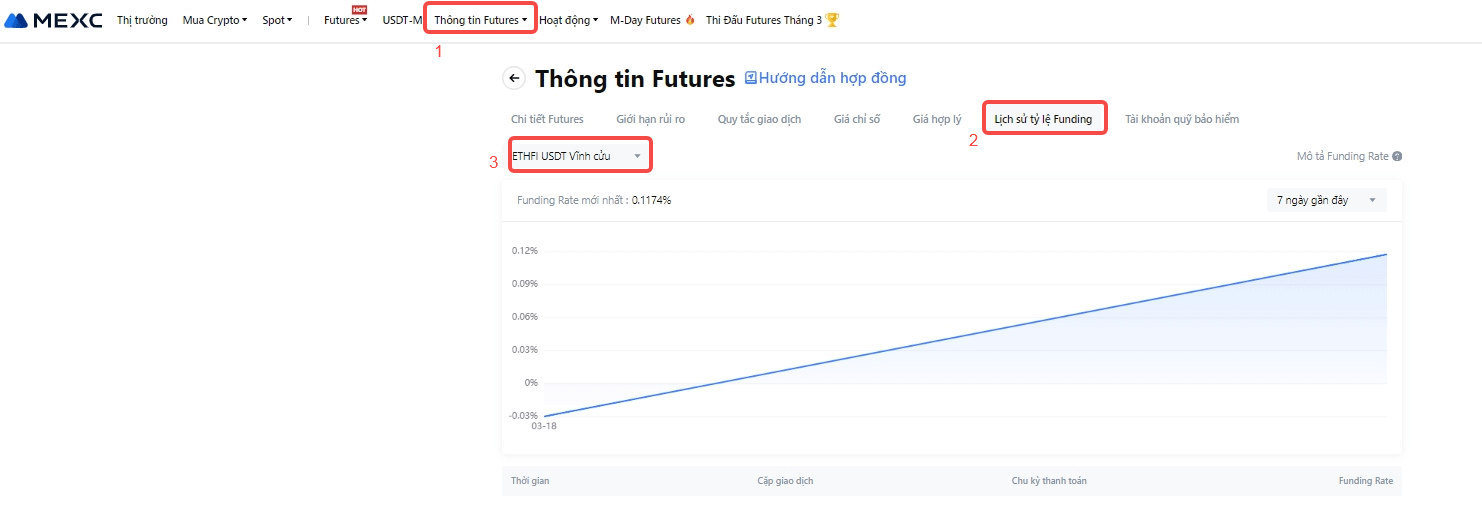Expand the Spot menu
Viewport: 1482px width, 508px height.
(277, 20)
